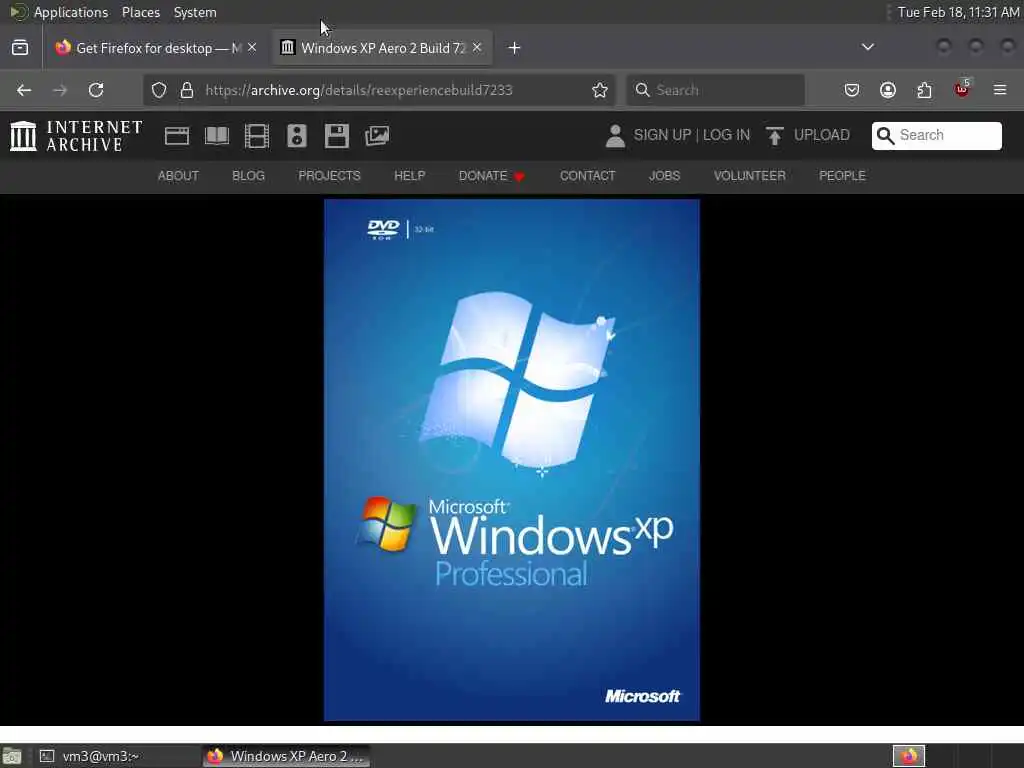Image resolution: width=1024 pixels, height=768 pixels.
Task: Open the System menu
Action: pos(195,12)
